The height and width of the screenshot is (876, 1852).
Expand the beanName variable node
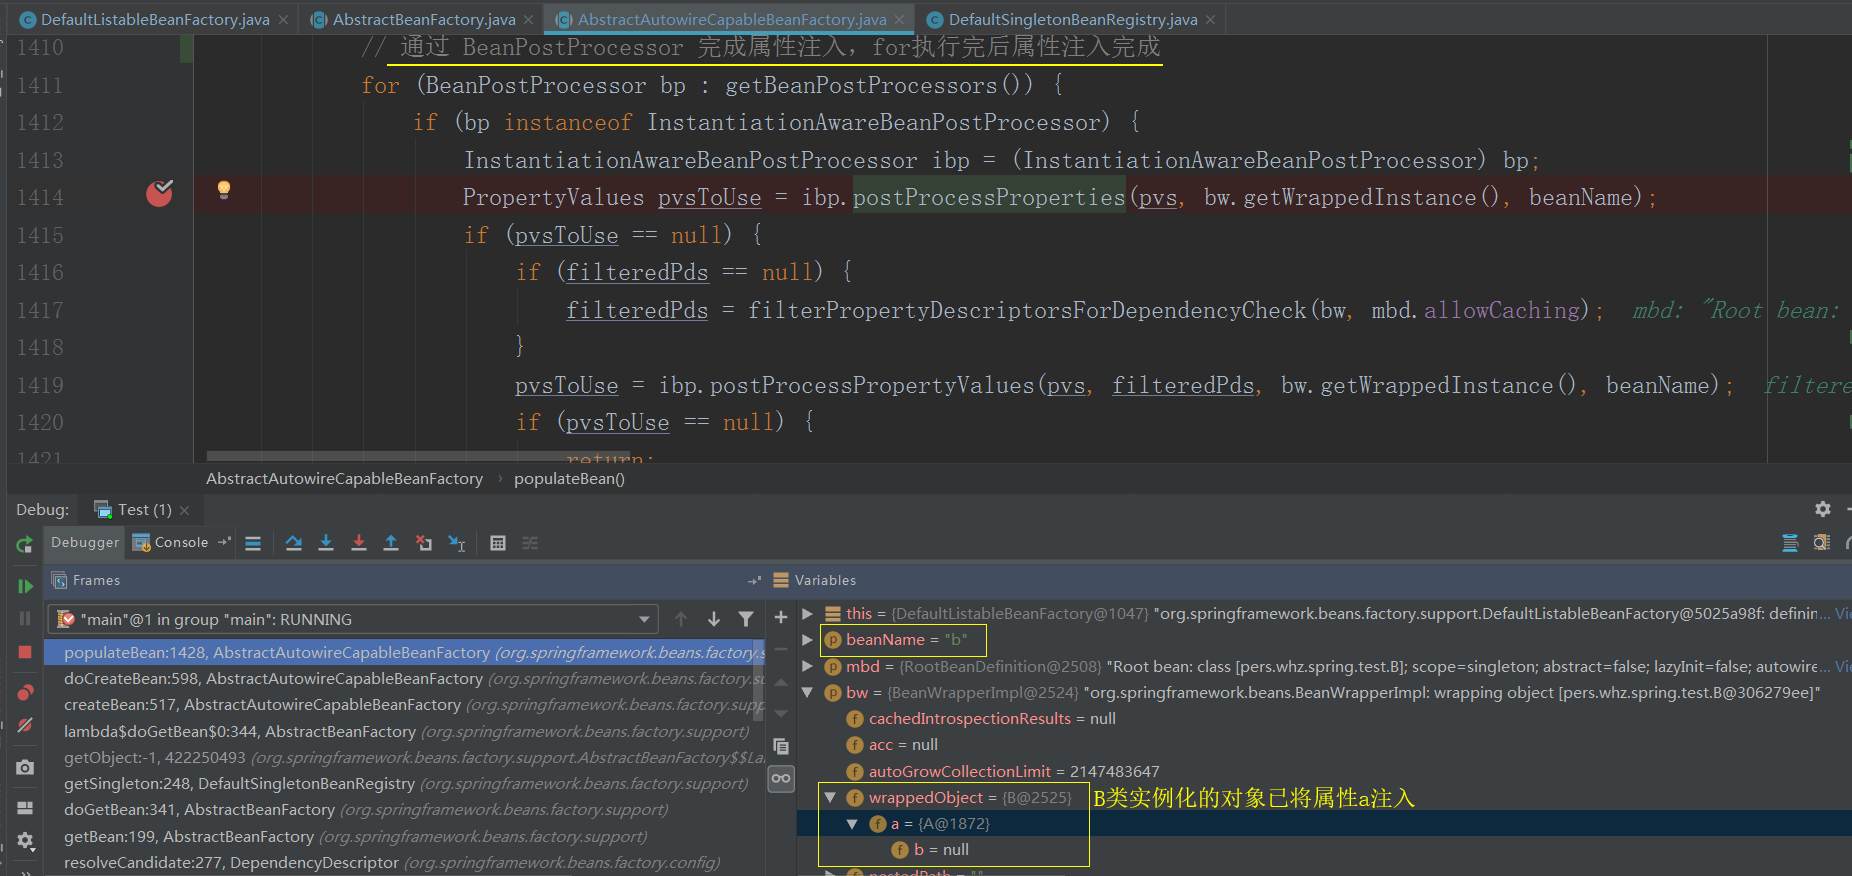click(807, 639)
